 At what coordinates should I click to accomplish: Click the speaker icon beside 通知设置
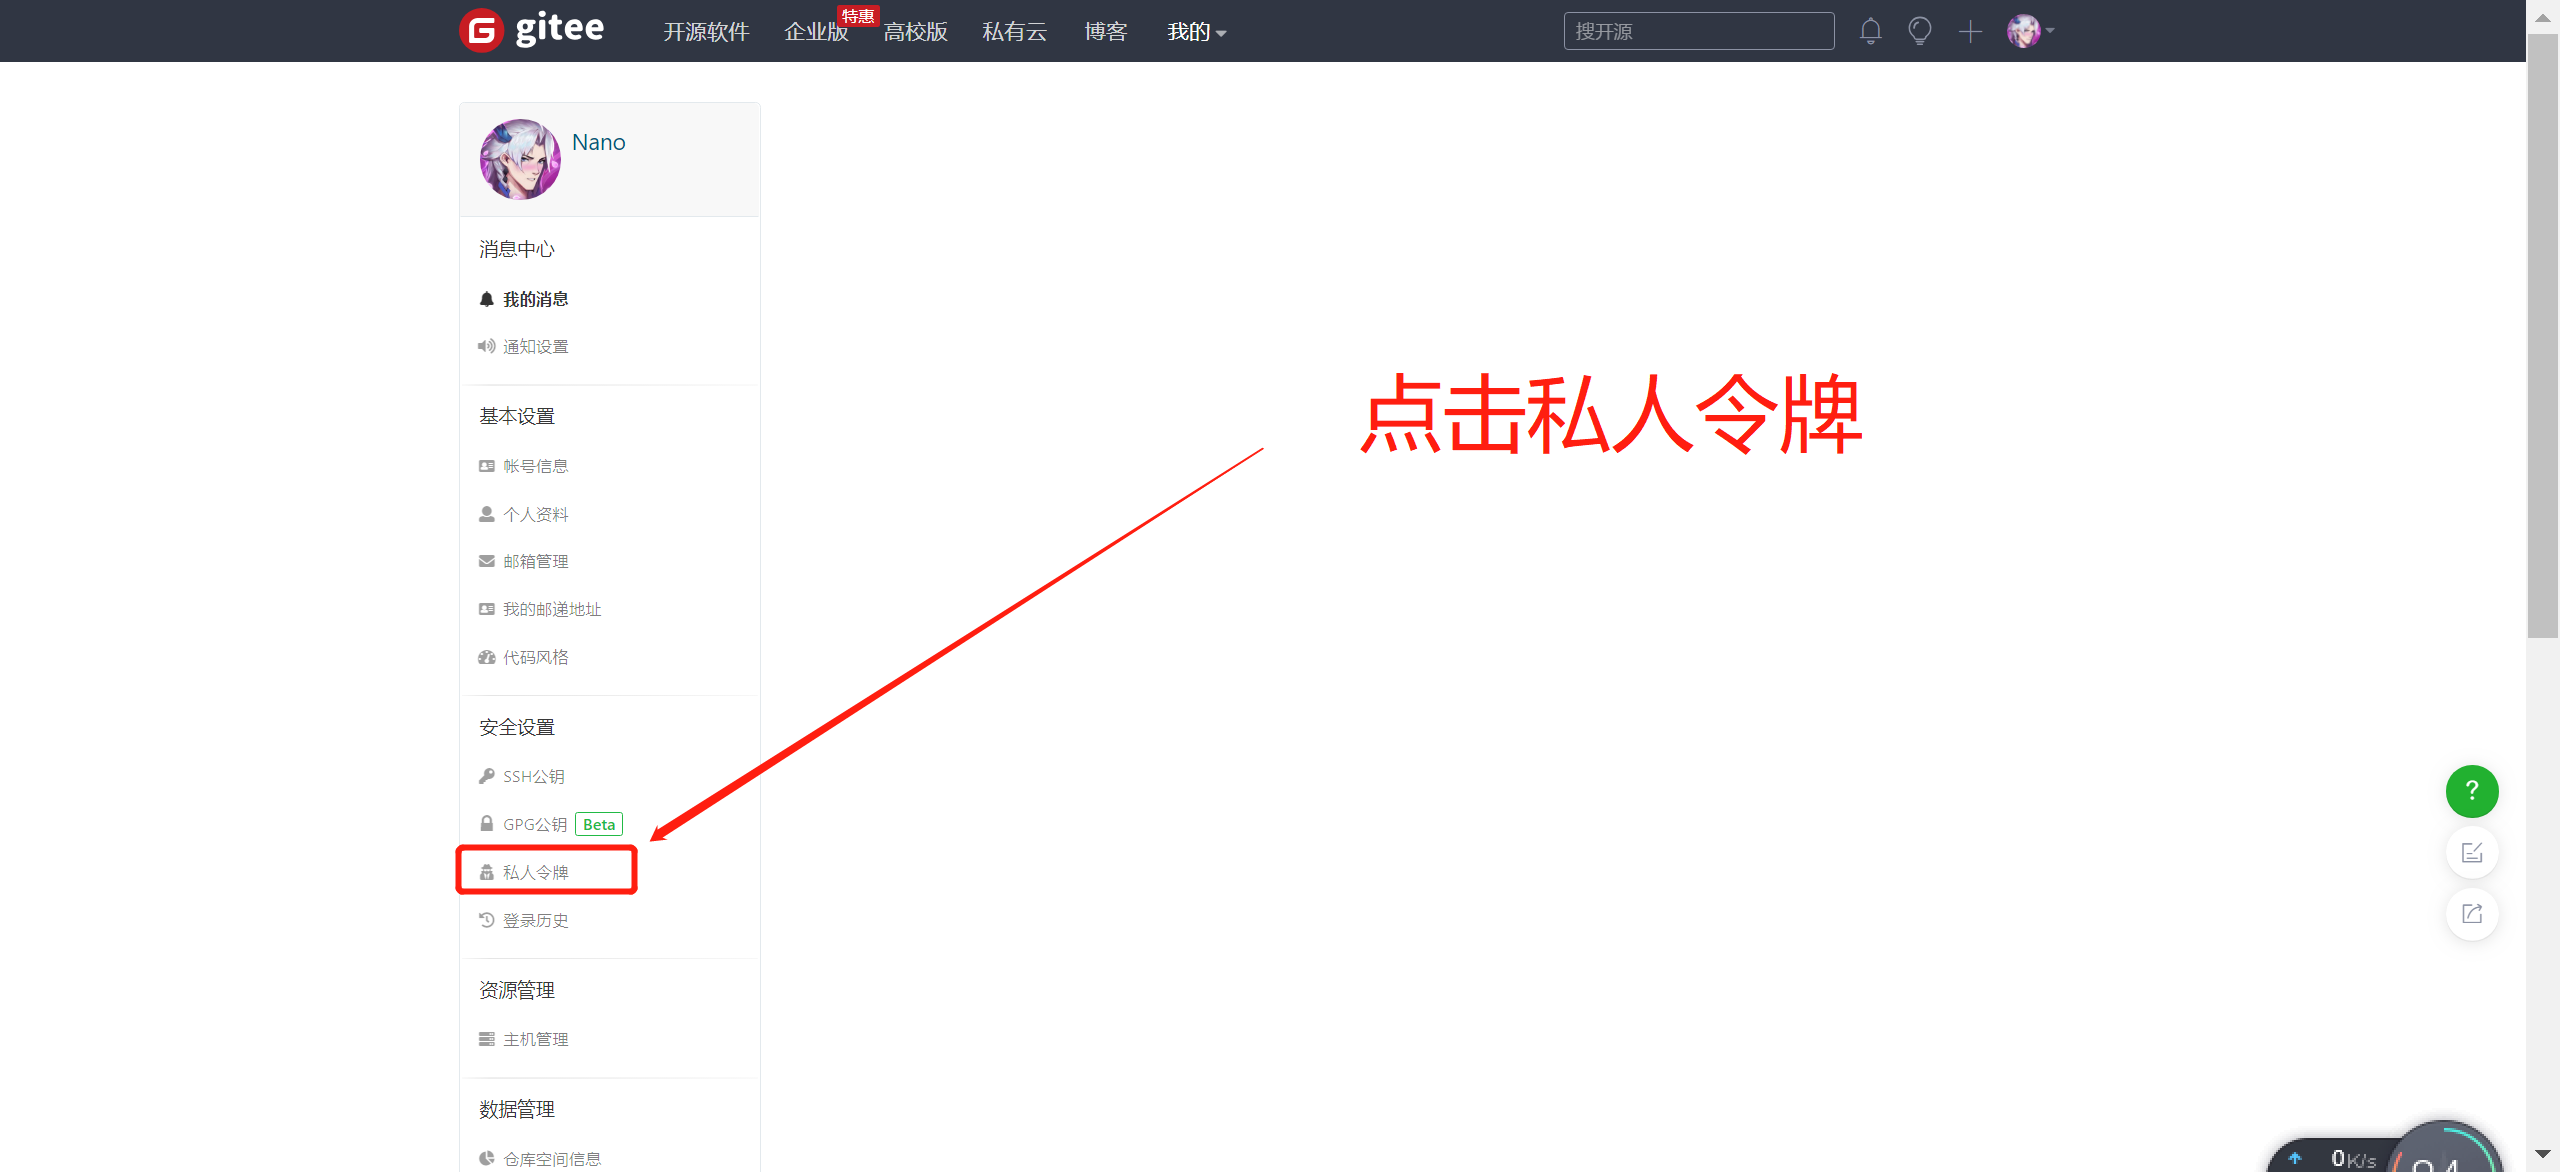coord(487,346)
